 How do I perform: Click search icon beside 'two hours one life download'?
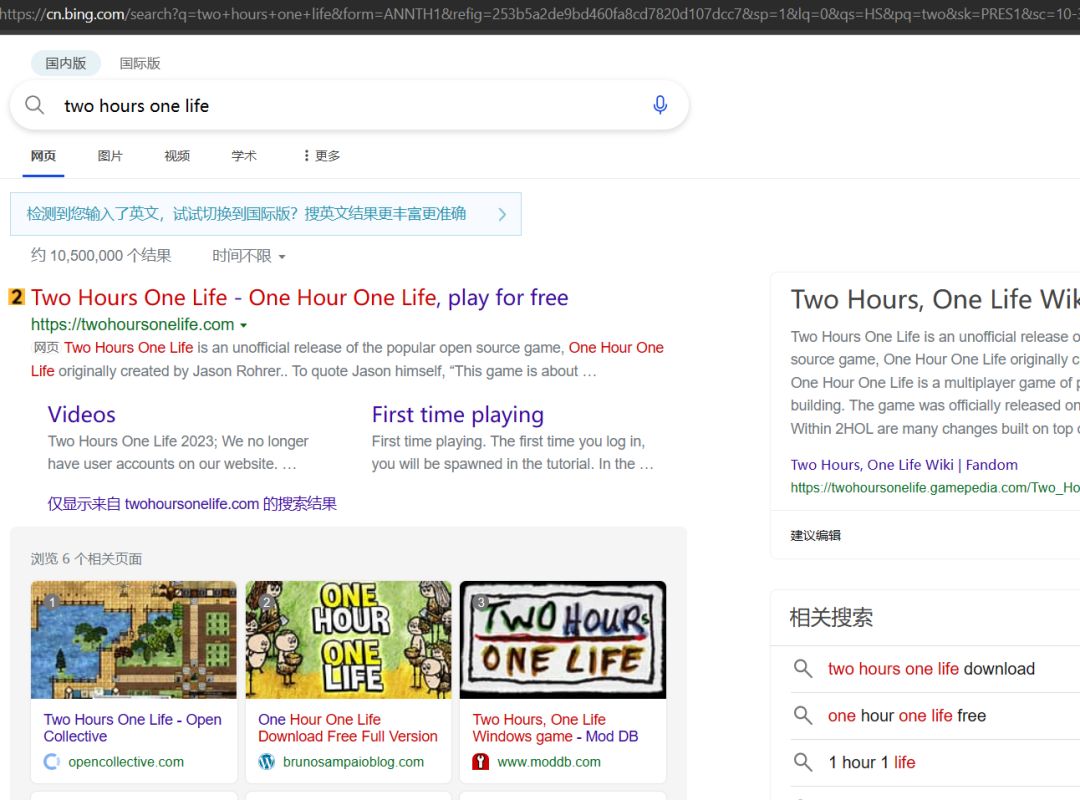coord(802,669)
